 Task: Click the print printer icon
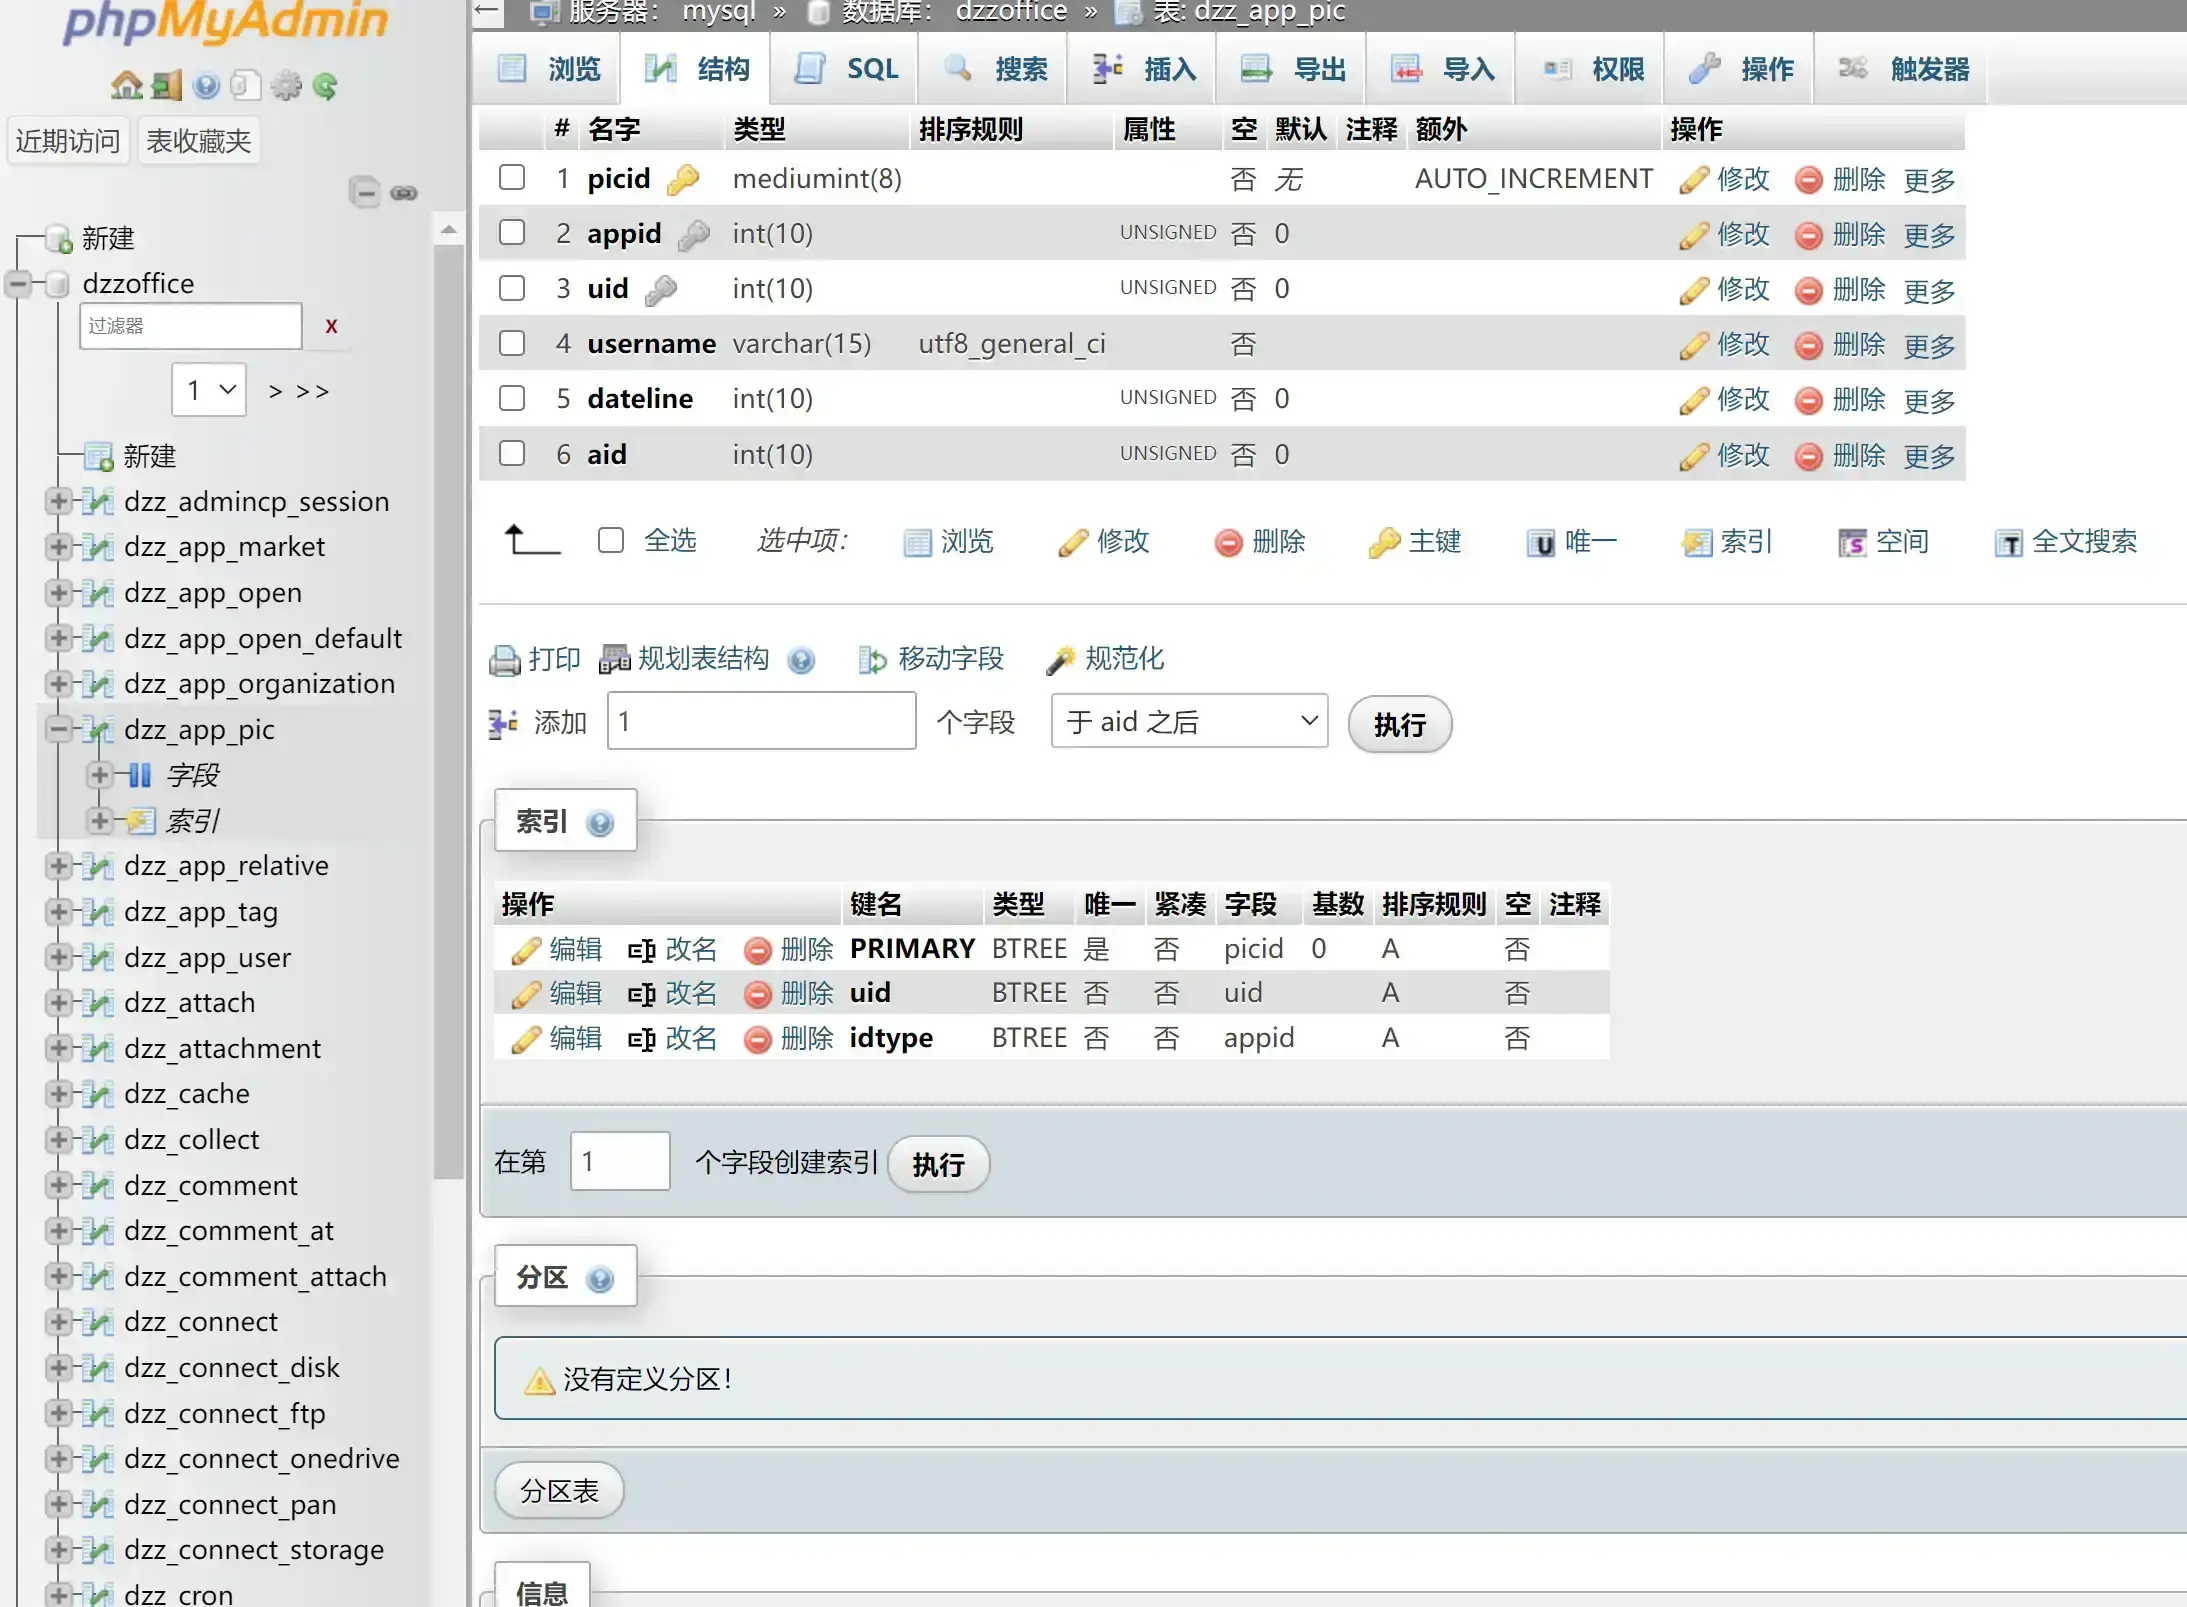click(x=504, y=660)
